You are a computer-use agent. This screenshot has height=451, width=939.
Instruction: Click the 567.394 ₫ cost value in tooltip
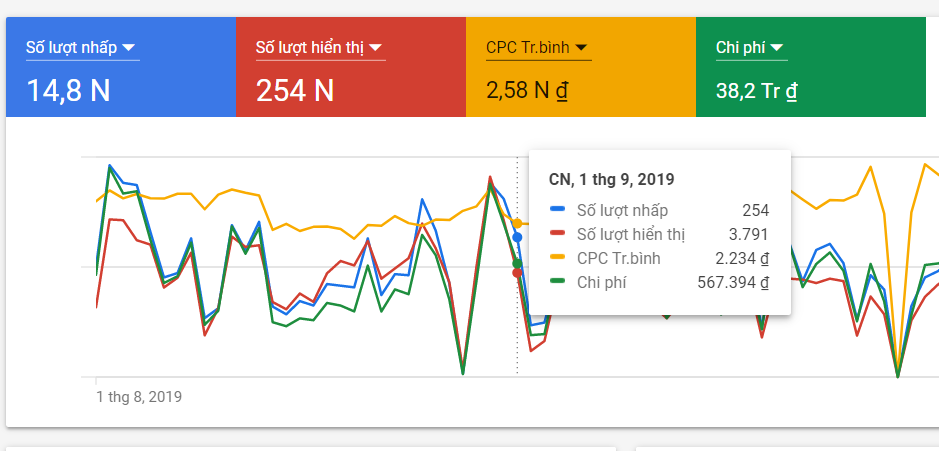[732, 282]
